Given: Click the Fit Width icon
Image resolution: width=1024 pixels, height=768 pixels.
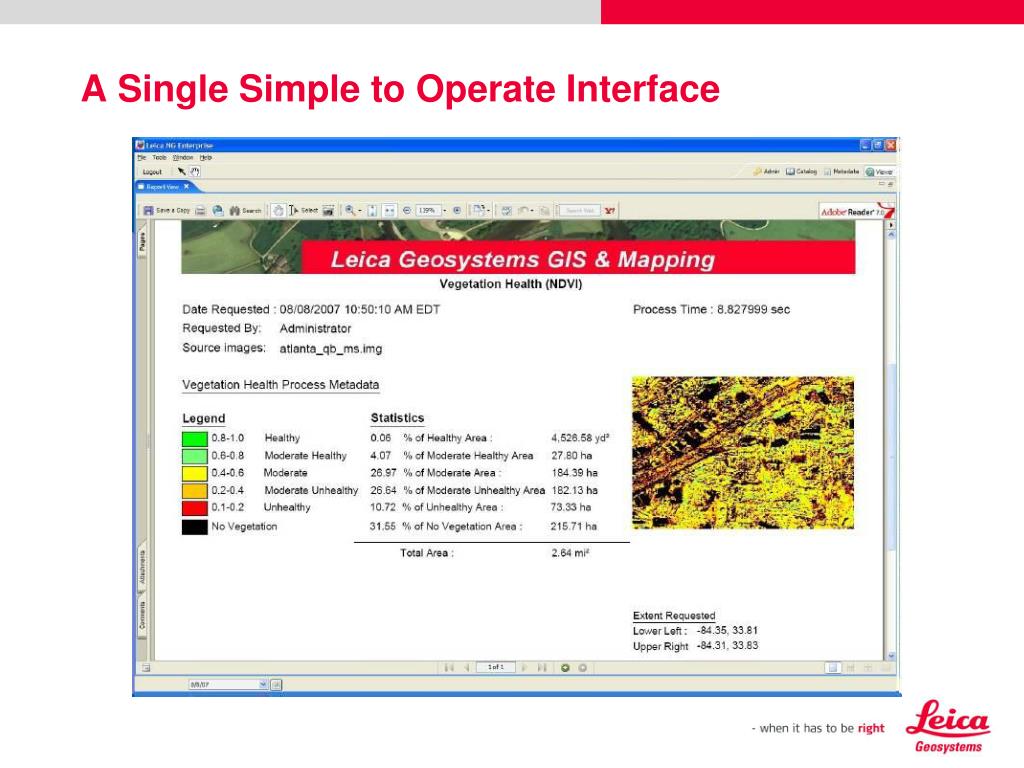Looking at the screenshot, I should tap(389, 210).
